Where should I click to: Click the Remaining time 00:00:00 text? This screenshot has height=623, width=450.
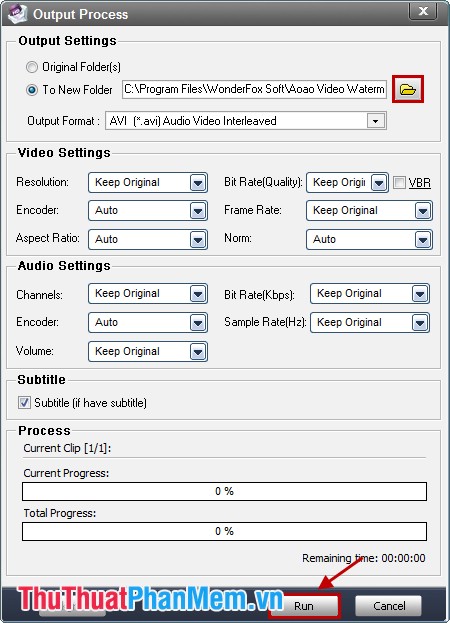tap(363, 558)
